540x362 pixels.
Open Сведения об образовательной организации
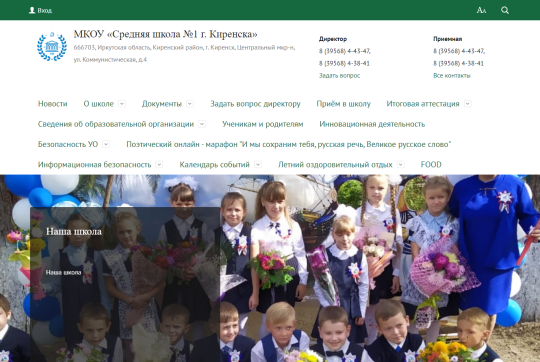point(116,124)
